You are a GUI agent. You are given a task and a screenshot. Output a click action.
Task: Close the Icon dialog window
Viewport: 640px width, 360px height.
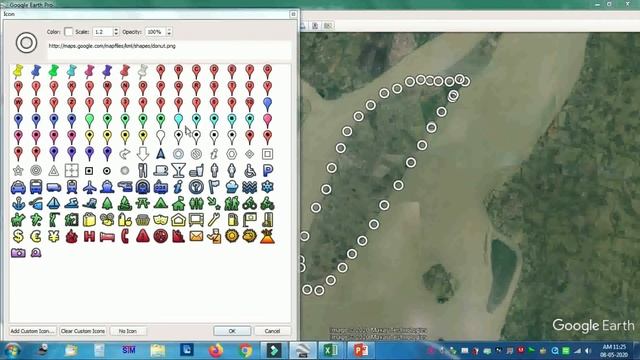293,14
